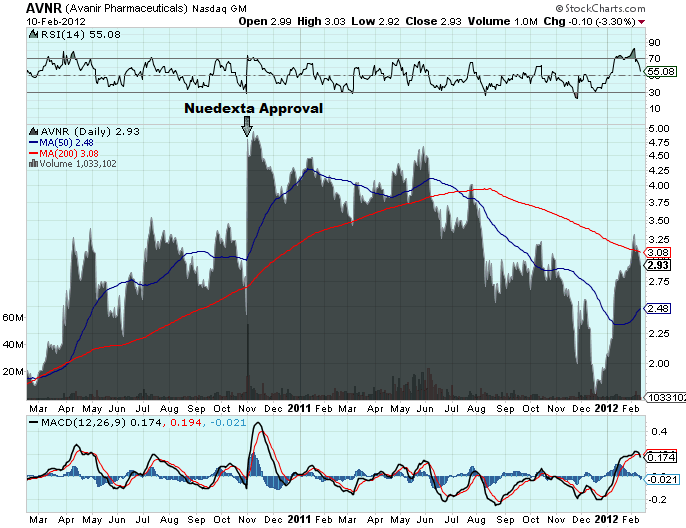686x528 pixels.
Task: Click the 4.00 price axis label
Action: [x=659, y=185]
